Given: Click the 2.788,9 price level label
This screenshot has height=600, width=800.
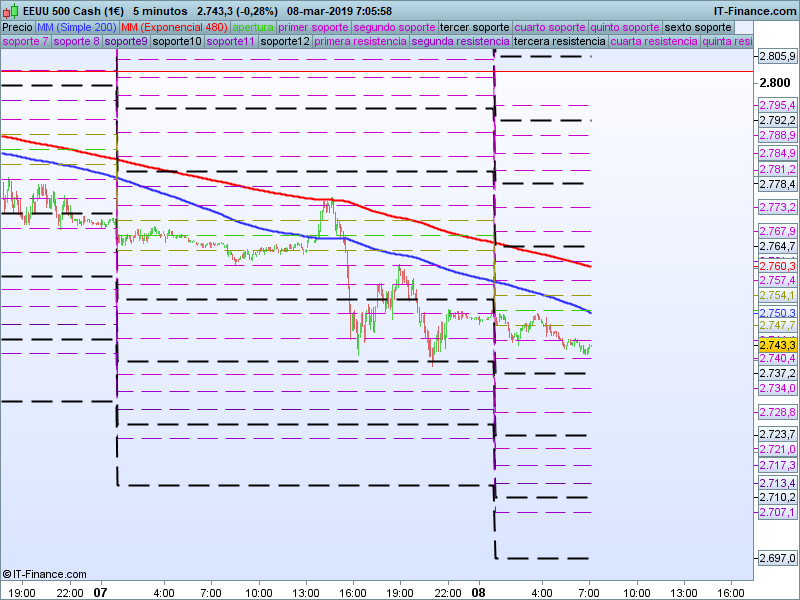Looking at the screenshot, I should click(x=777, y=135).
